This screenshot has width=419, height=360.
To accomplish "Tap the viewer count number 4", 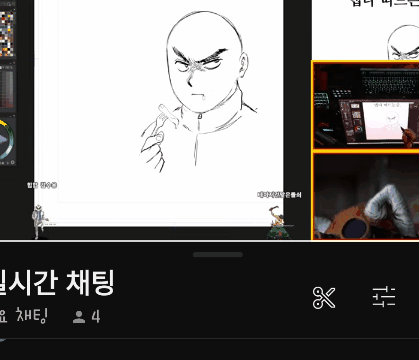I will pos(96,317).
